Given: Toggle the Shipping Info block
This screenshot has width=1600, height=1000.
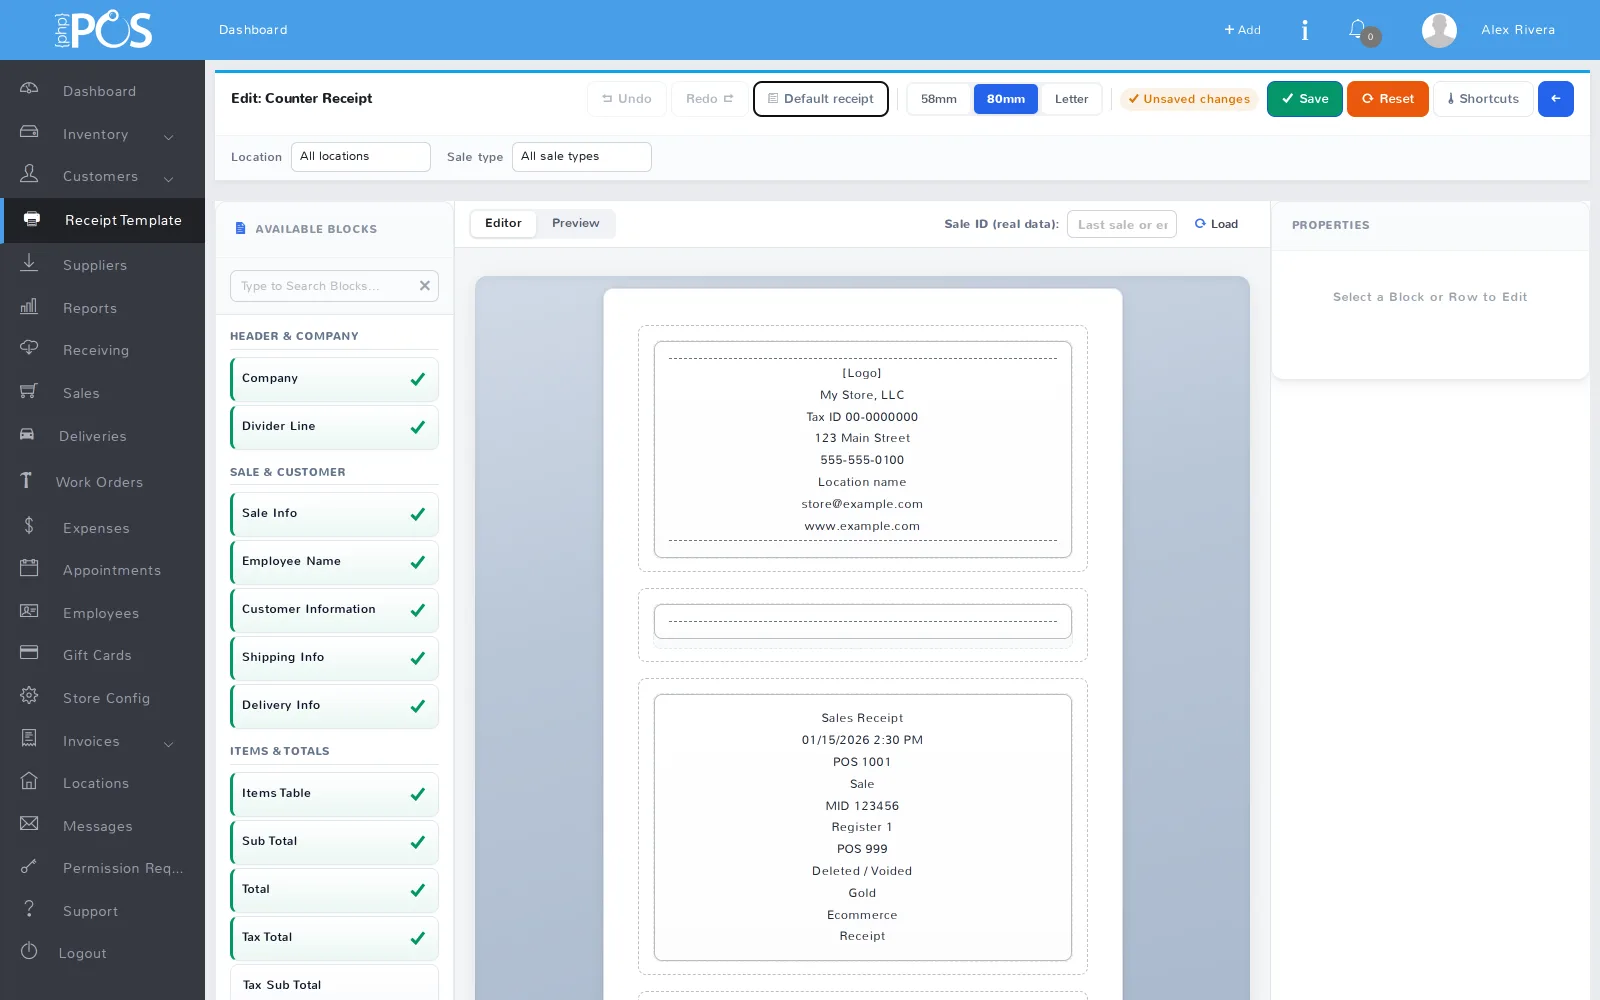Looking at the screenshot, I should coord(334,658).
